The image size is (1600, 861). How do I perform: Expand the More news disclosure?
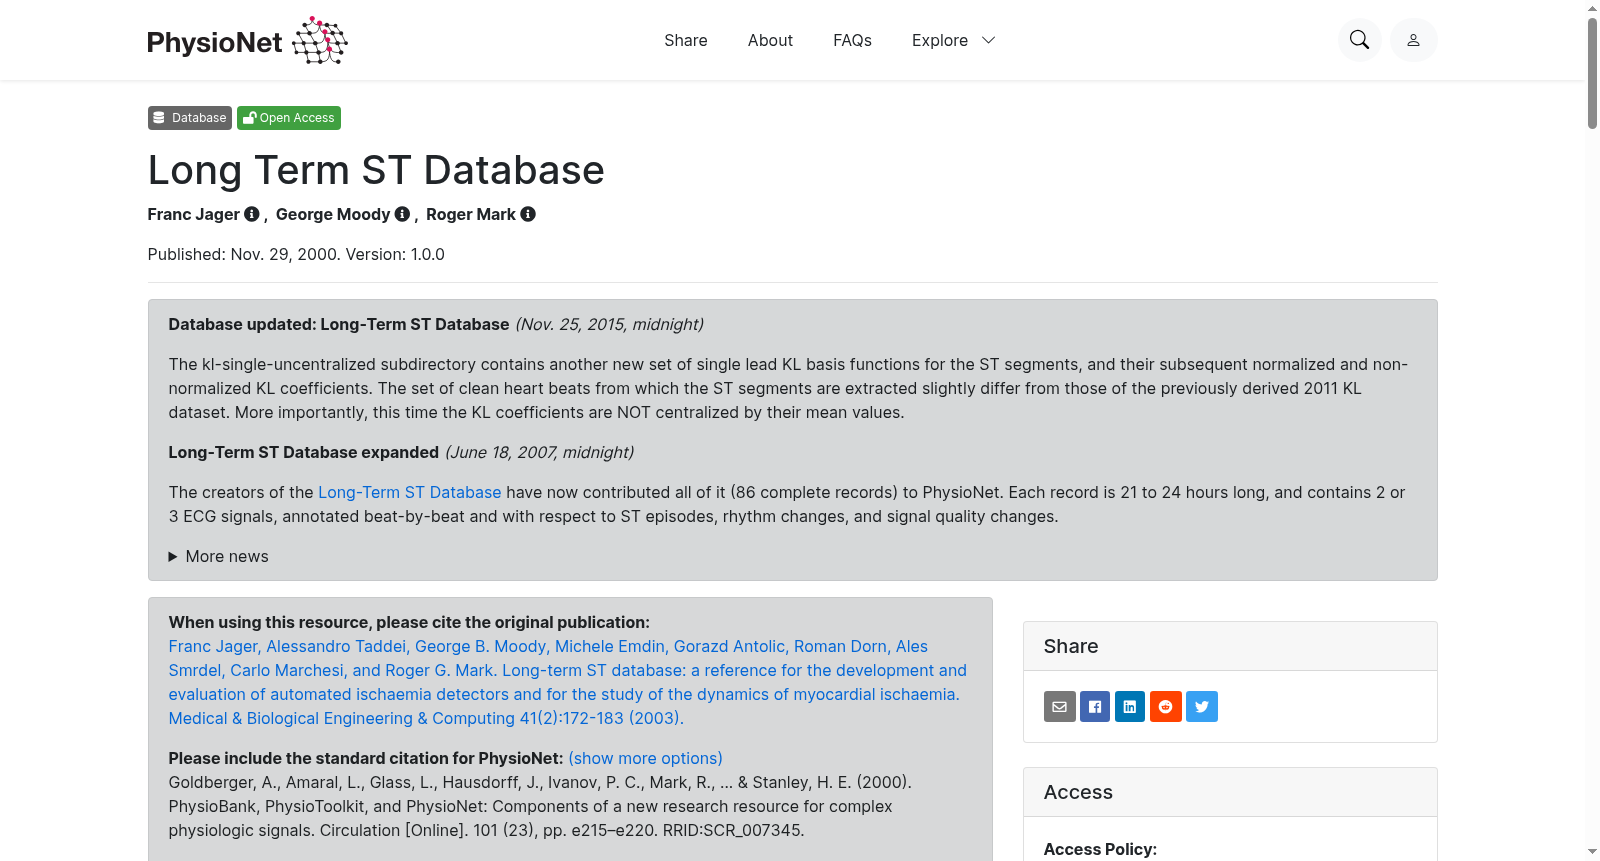(x=218, y=556)
